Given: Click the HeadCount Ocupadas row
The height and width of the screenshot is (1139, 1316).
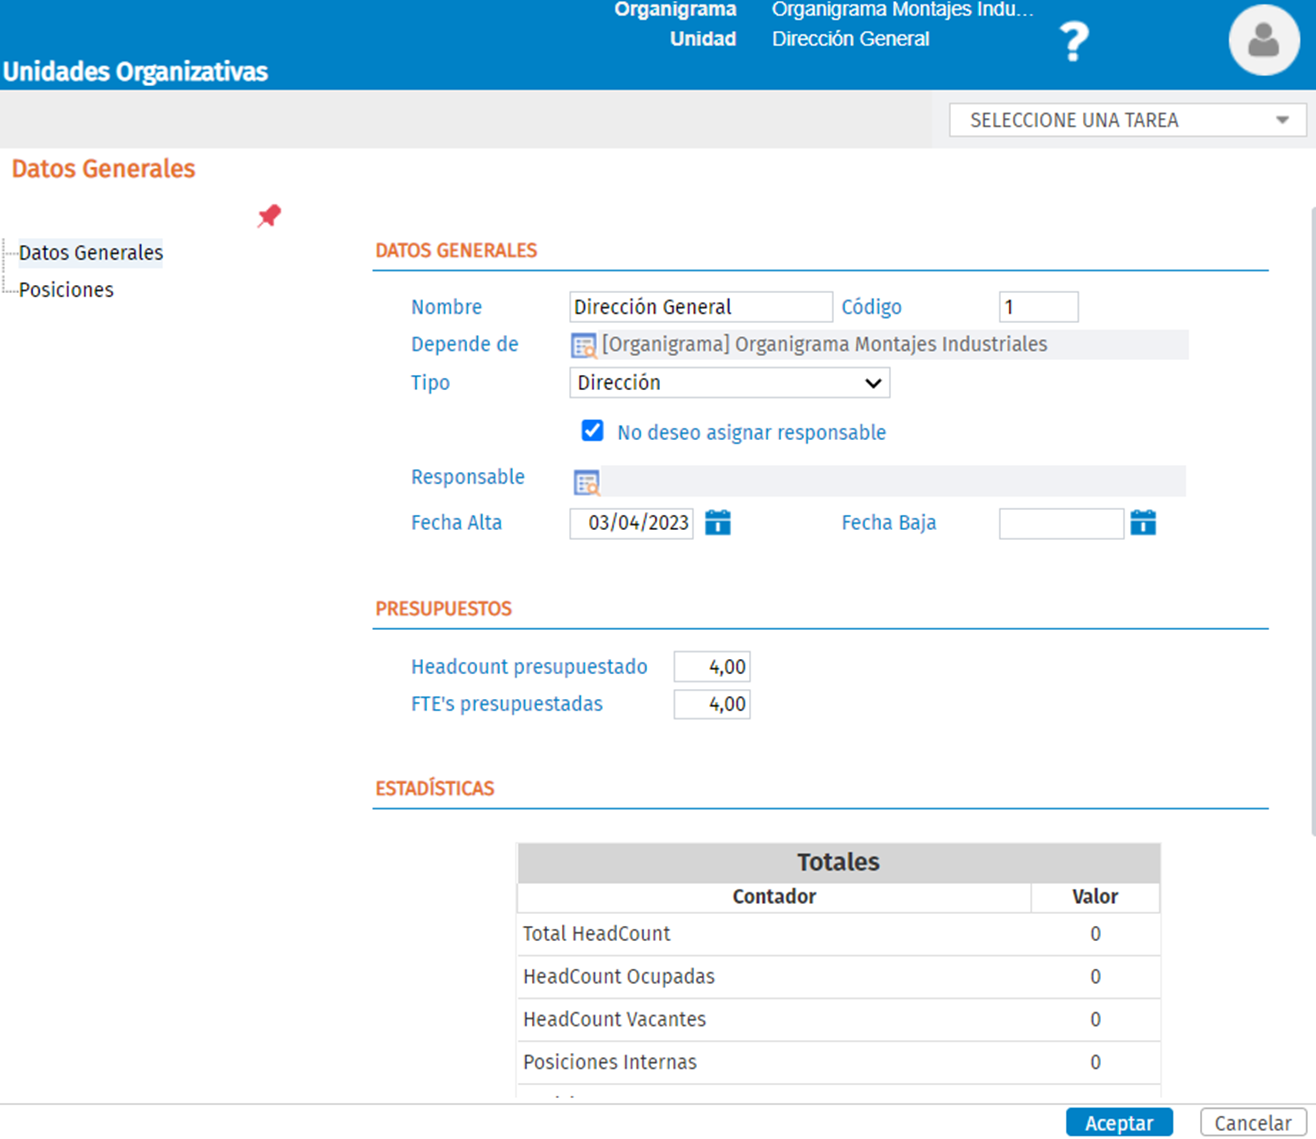Looking at the screenshot, I should pos(838,977).
